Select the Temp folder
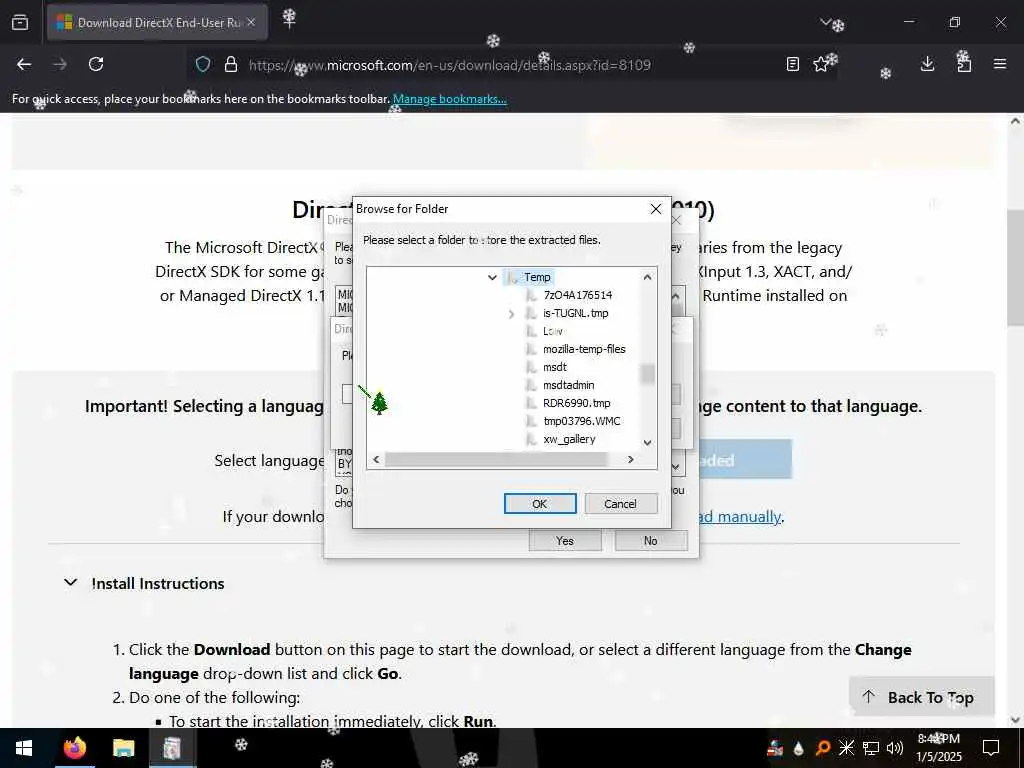This screenshot has height=768, width=1024. click(537, 278)
